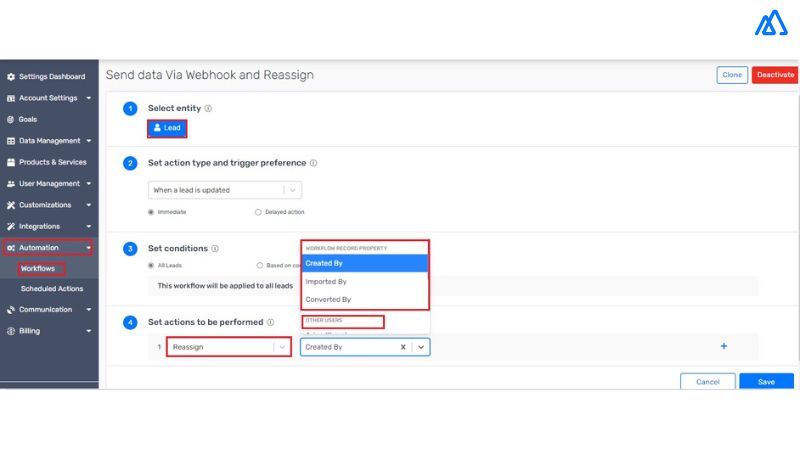
Task: Click the Lead entity button
Action: click(167, 128)
